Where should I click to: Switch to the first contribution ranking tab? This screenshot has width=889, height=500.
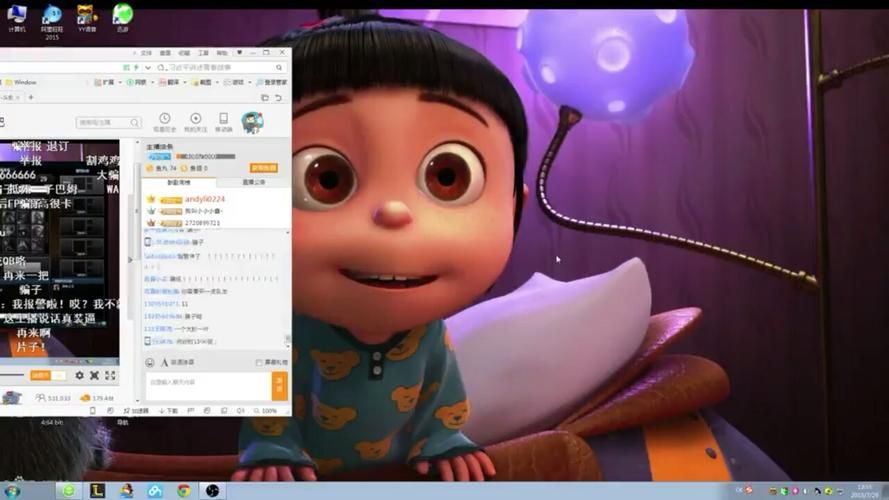[179, 183]
